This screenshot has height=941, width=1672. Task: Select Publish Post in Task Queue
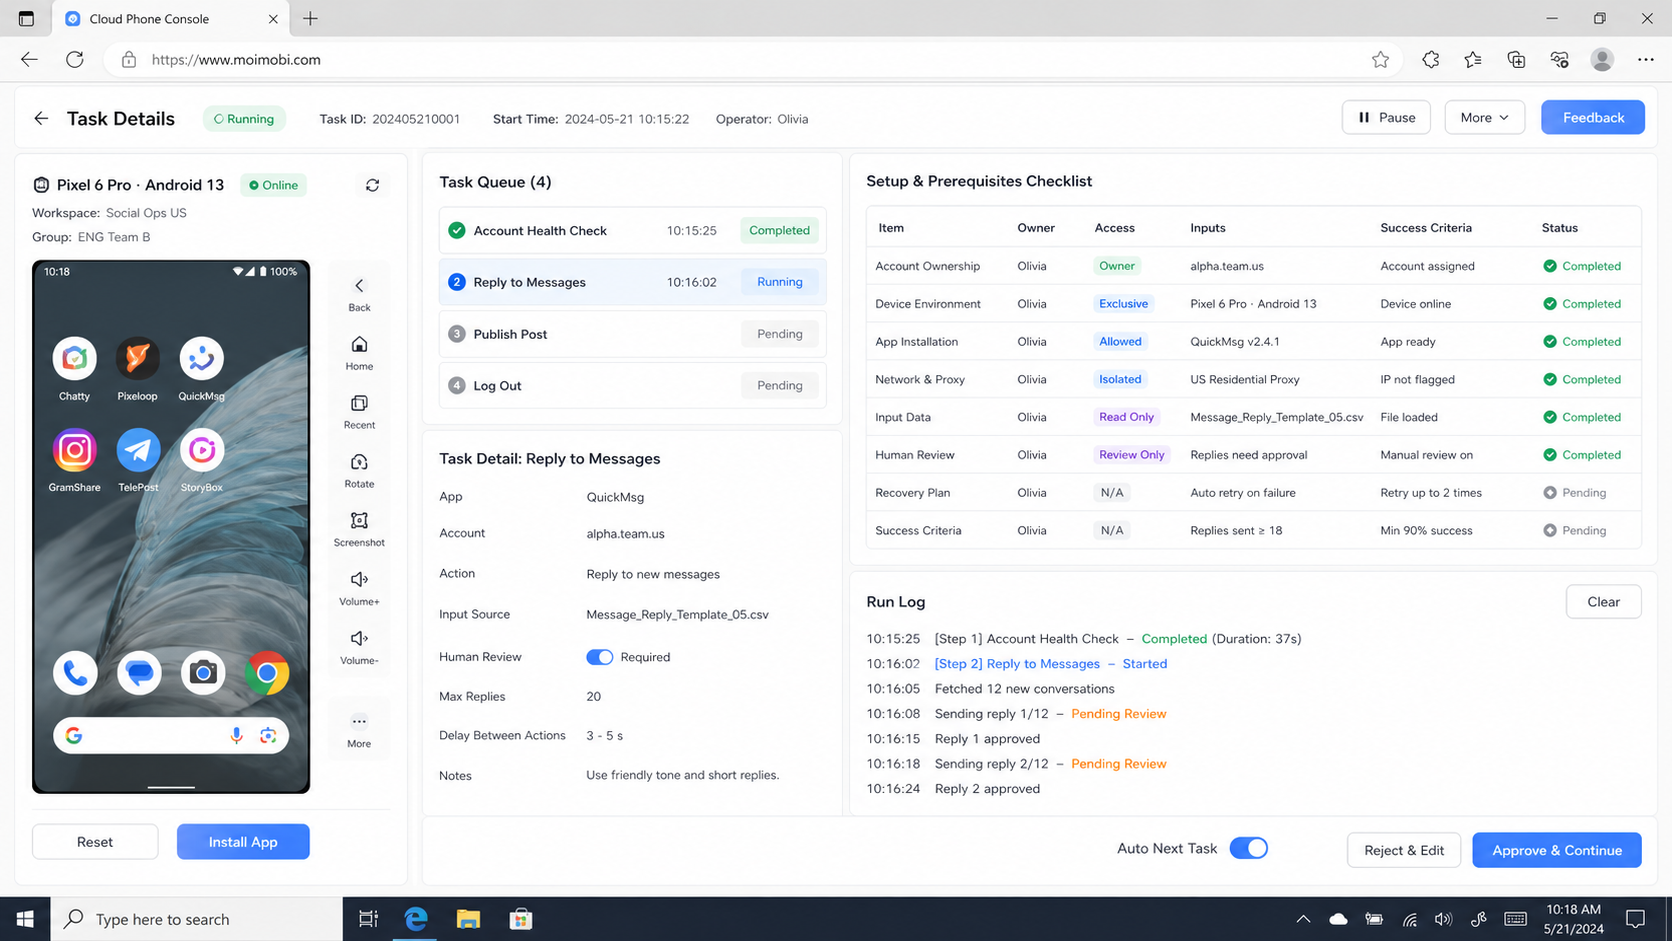pyautogui.click(x=632, y=334)
